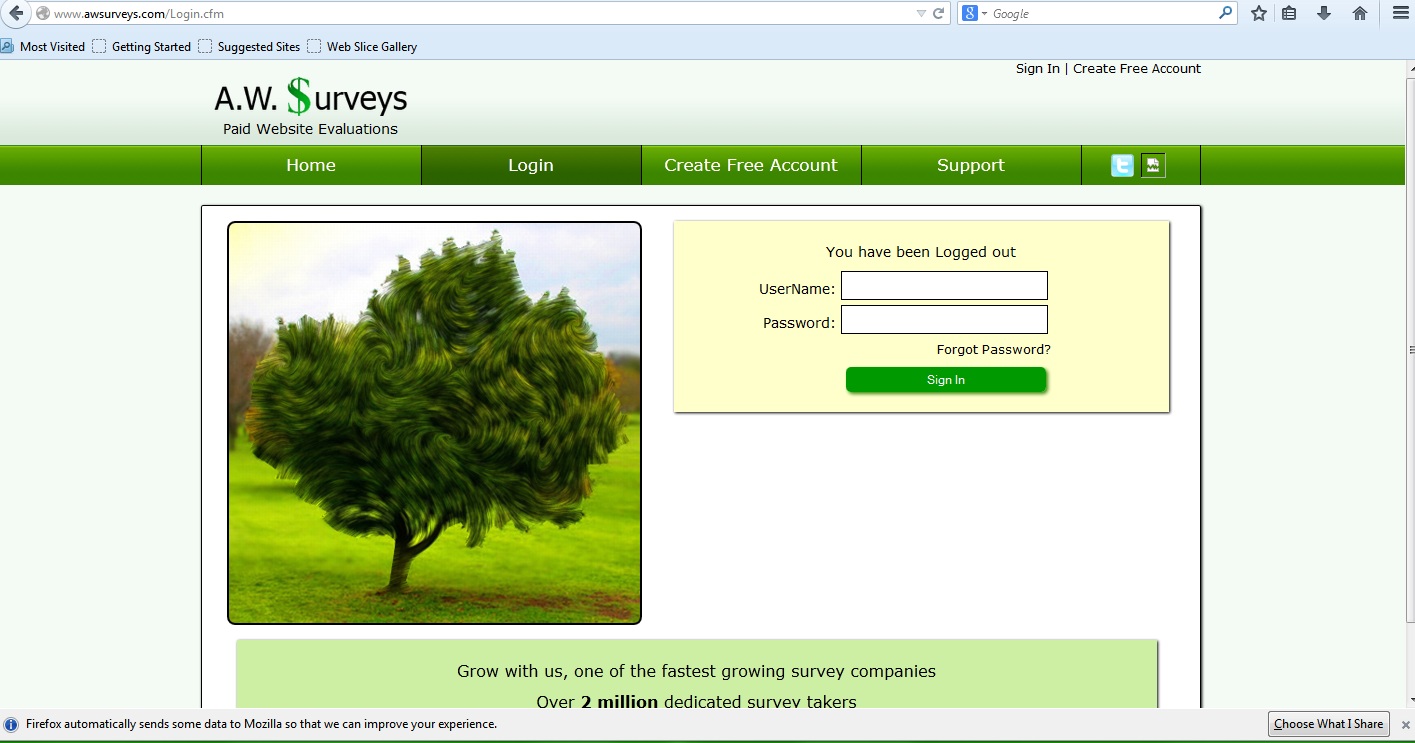
Task: Click the swirly tree image
Action: pos(434,423)
